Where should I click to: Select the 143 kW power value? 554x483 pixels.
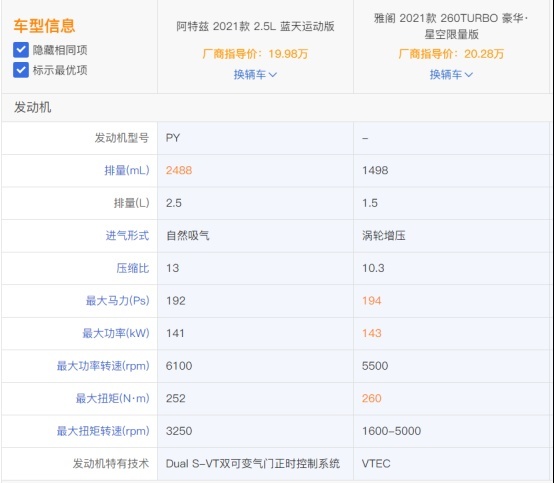[x=372, y=333]
